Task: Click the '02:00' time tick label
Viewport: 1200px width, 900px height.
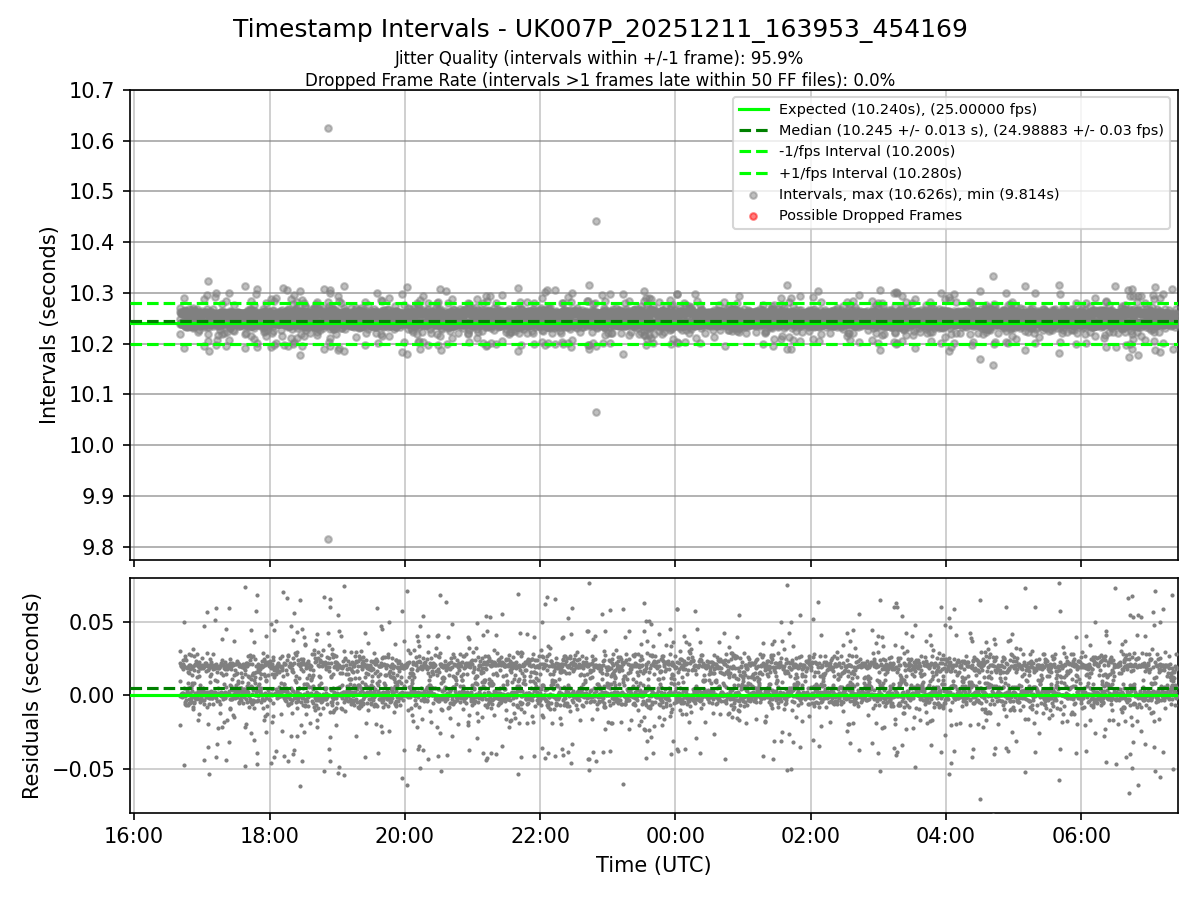Action: coord(810,835)
